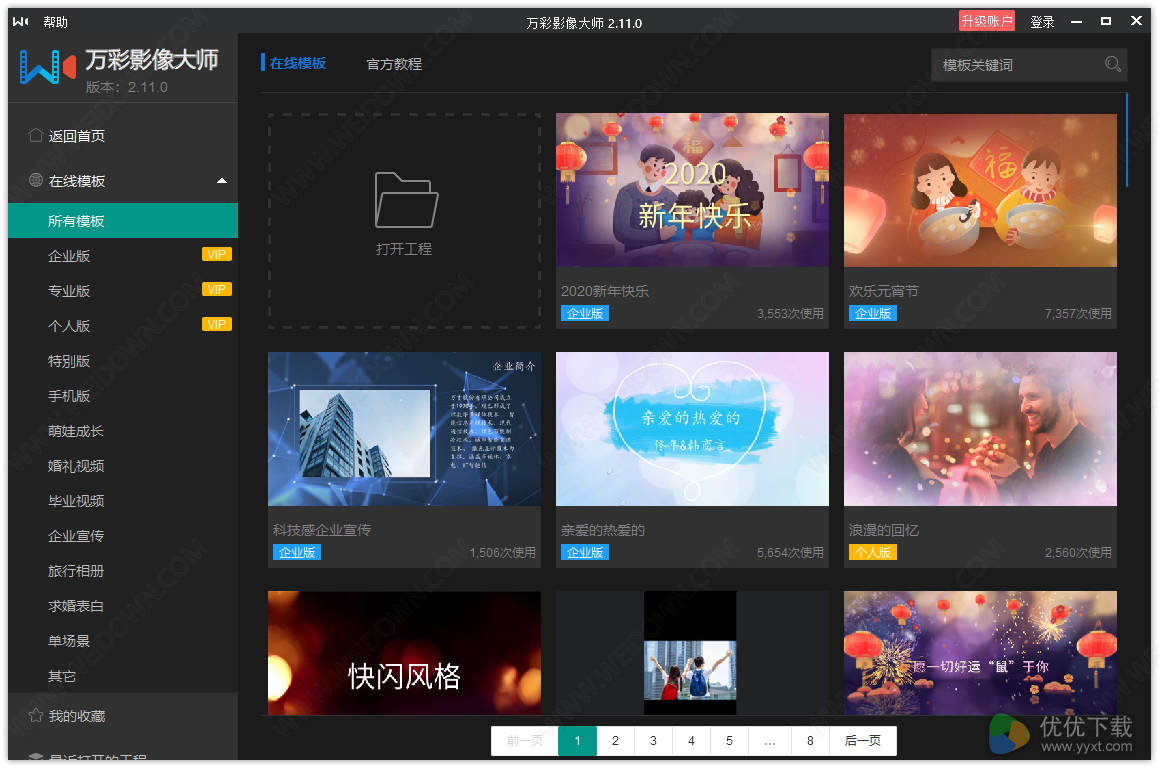Click the template list vertical scrollbar

(x=1126, y=140)
